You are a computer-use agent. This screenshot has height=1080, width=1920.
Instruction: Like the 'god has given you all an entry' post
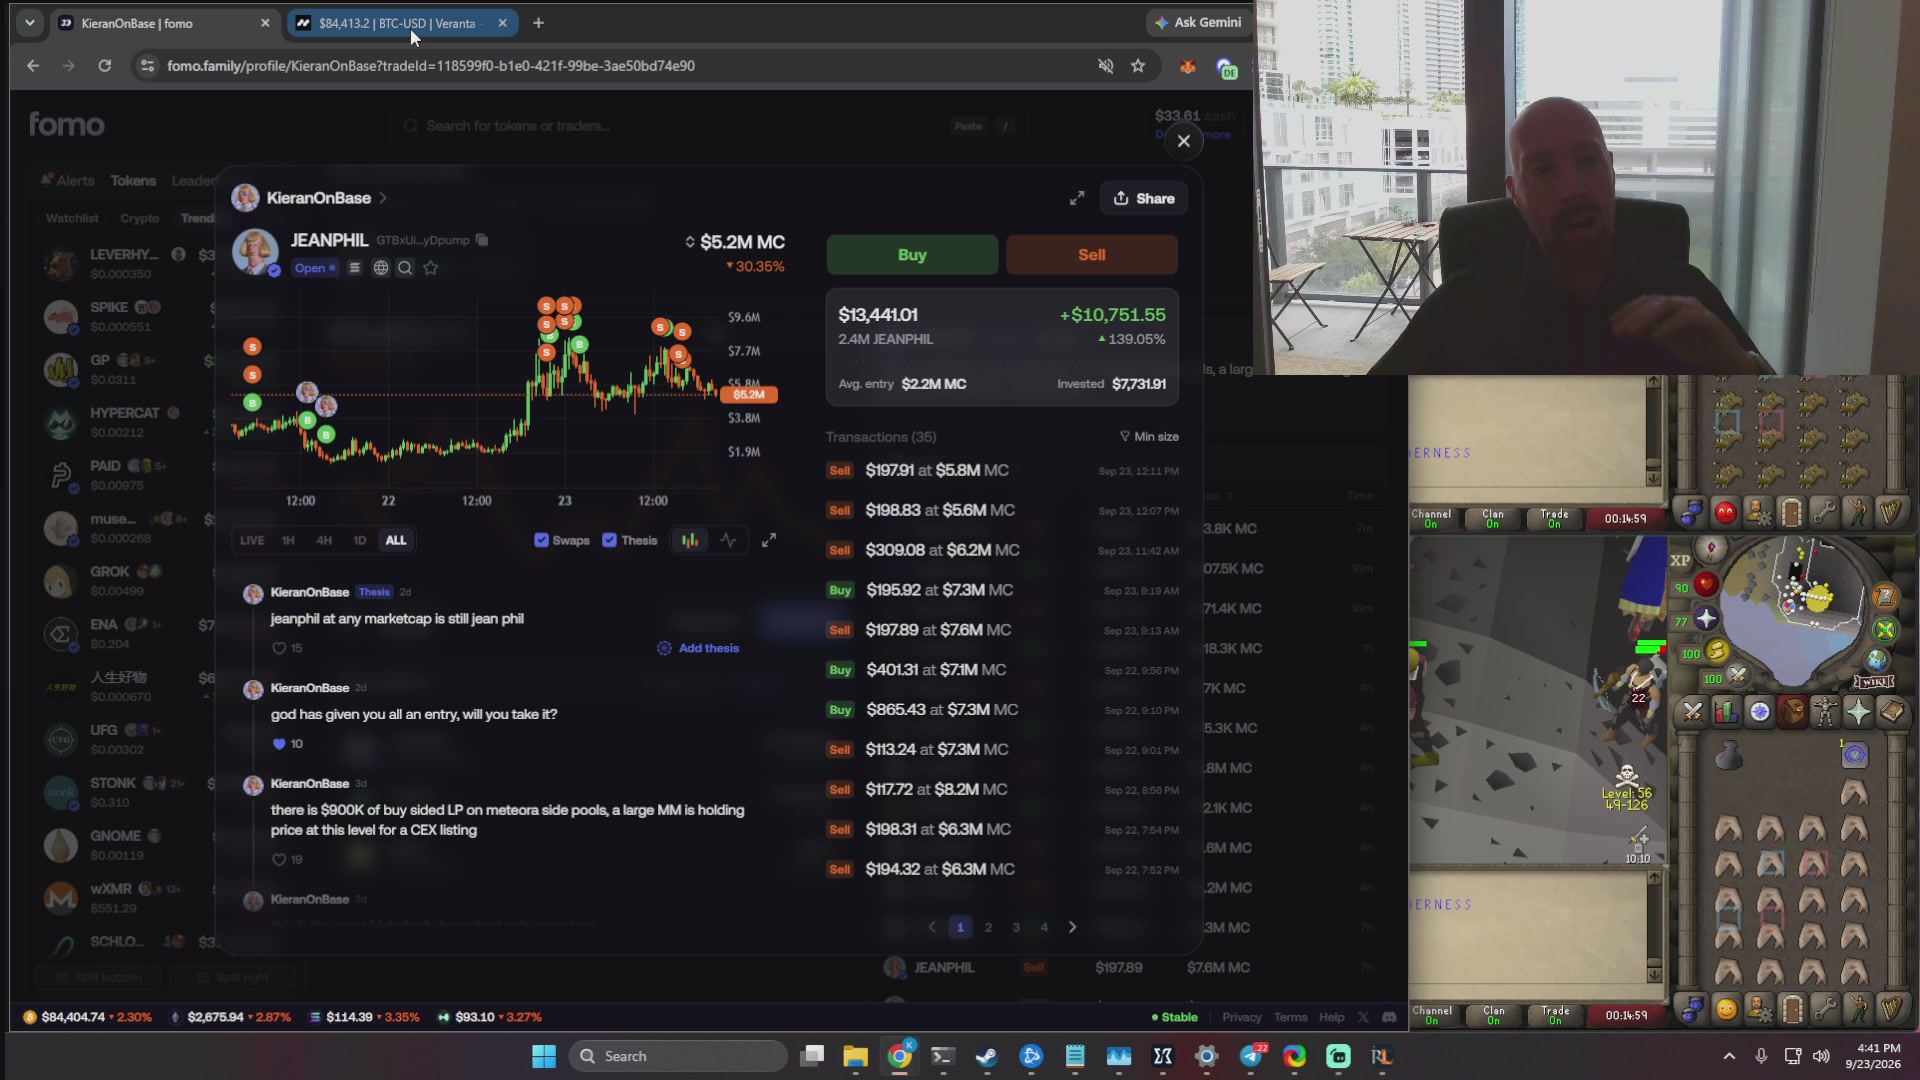279,744
